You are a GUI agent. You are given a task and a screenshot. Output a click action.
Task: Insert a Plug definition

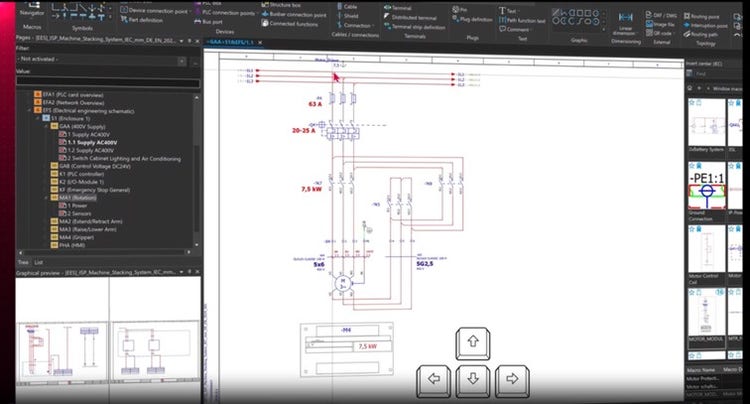[472, 19]
